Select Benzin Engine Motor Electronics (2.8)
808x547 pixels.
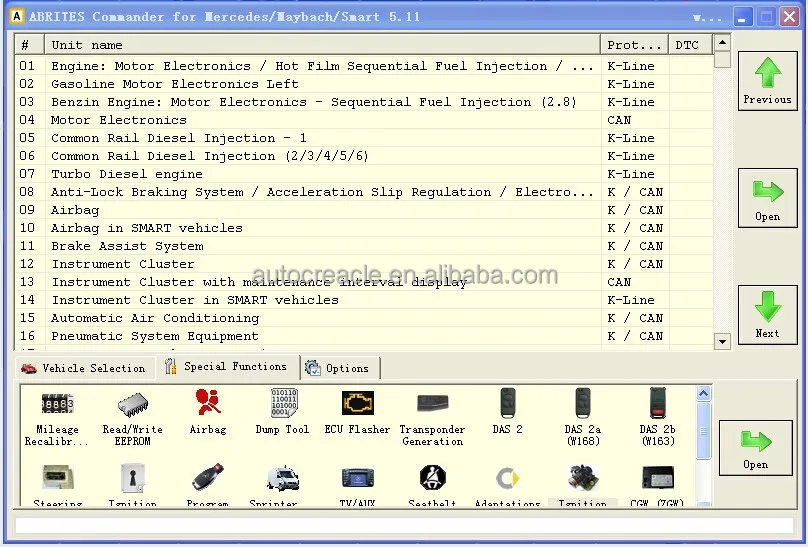click(x=364, y=102)
